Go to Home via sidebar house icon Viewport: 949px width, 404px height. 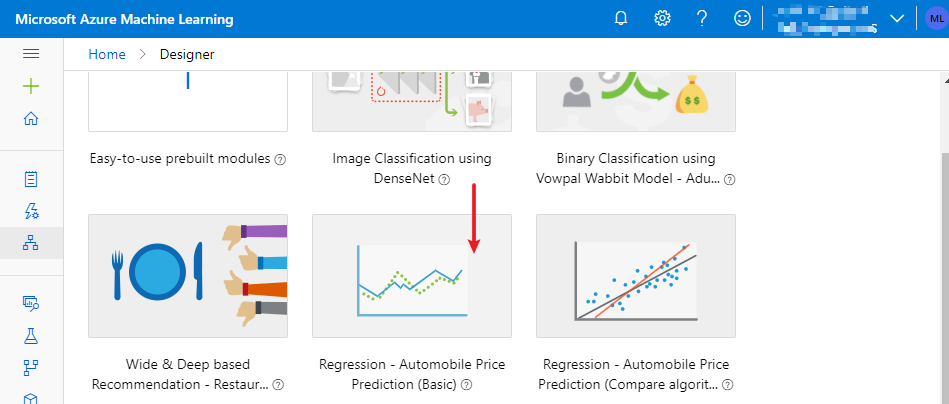[31, 119]
